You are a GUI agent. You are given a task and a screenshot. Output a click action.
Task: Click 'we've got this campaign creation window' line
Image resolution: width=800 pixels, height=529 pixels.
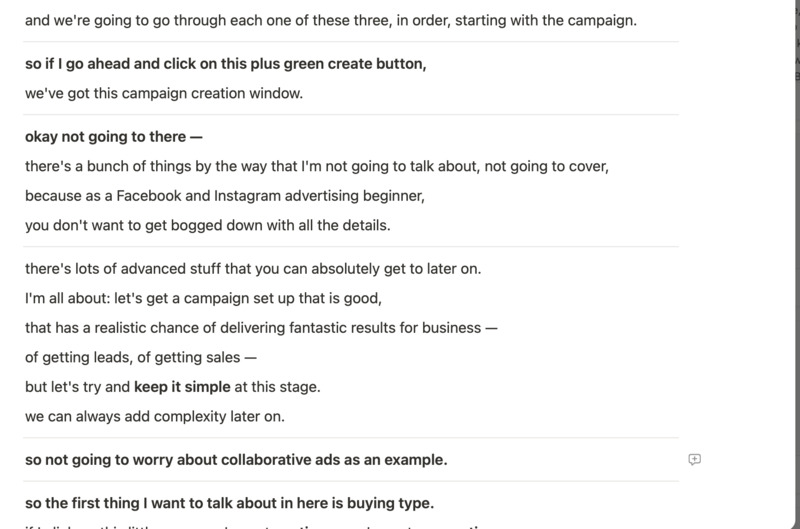pos(164,93)
